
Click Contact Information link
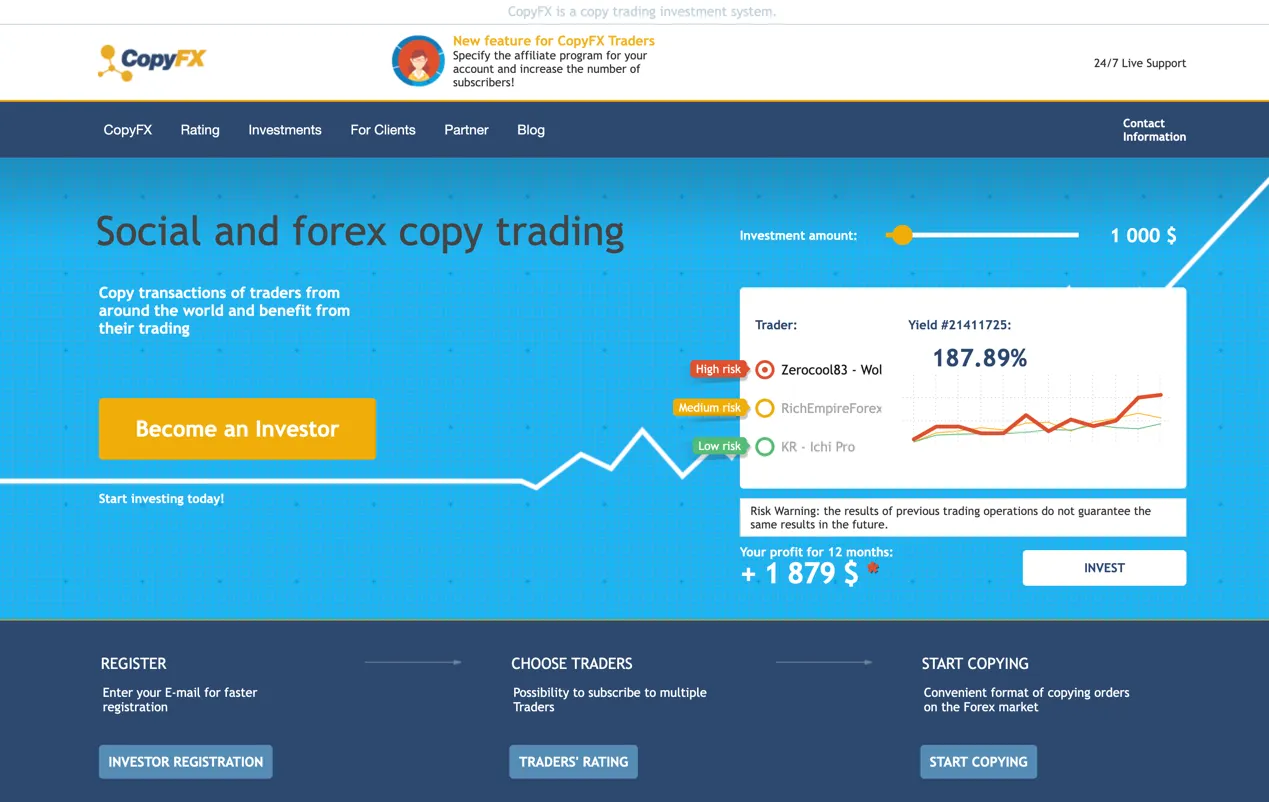point(1154,130)
